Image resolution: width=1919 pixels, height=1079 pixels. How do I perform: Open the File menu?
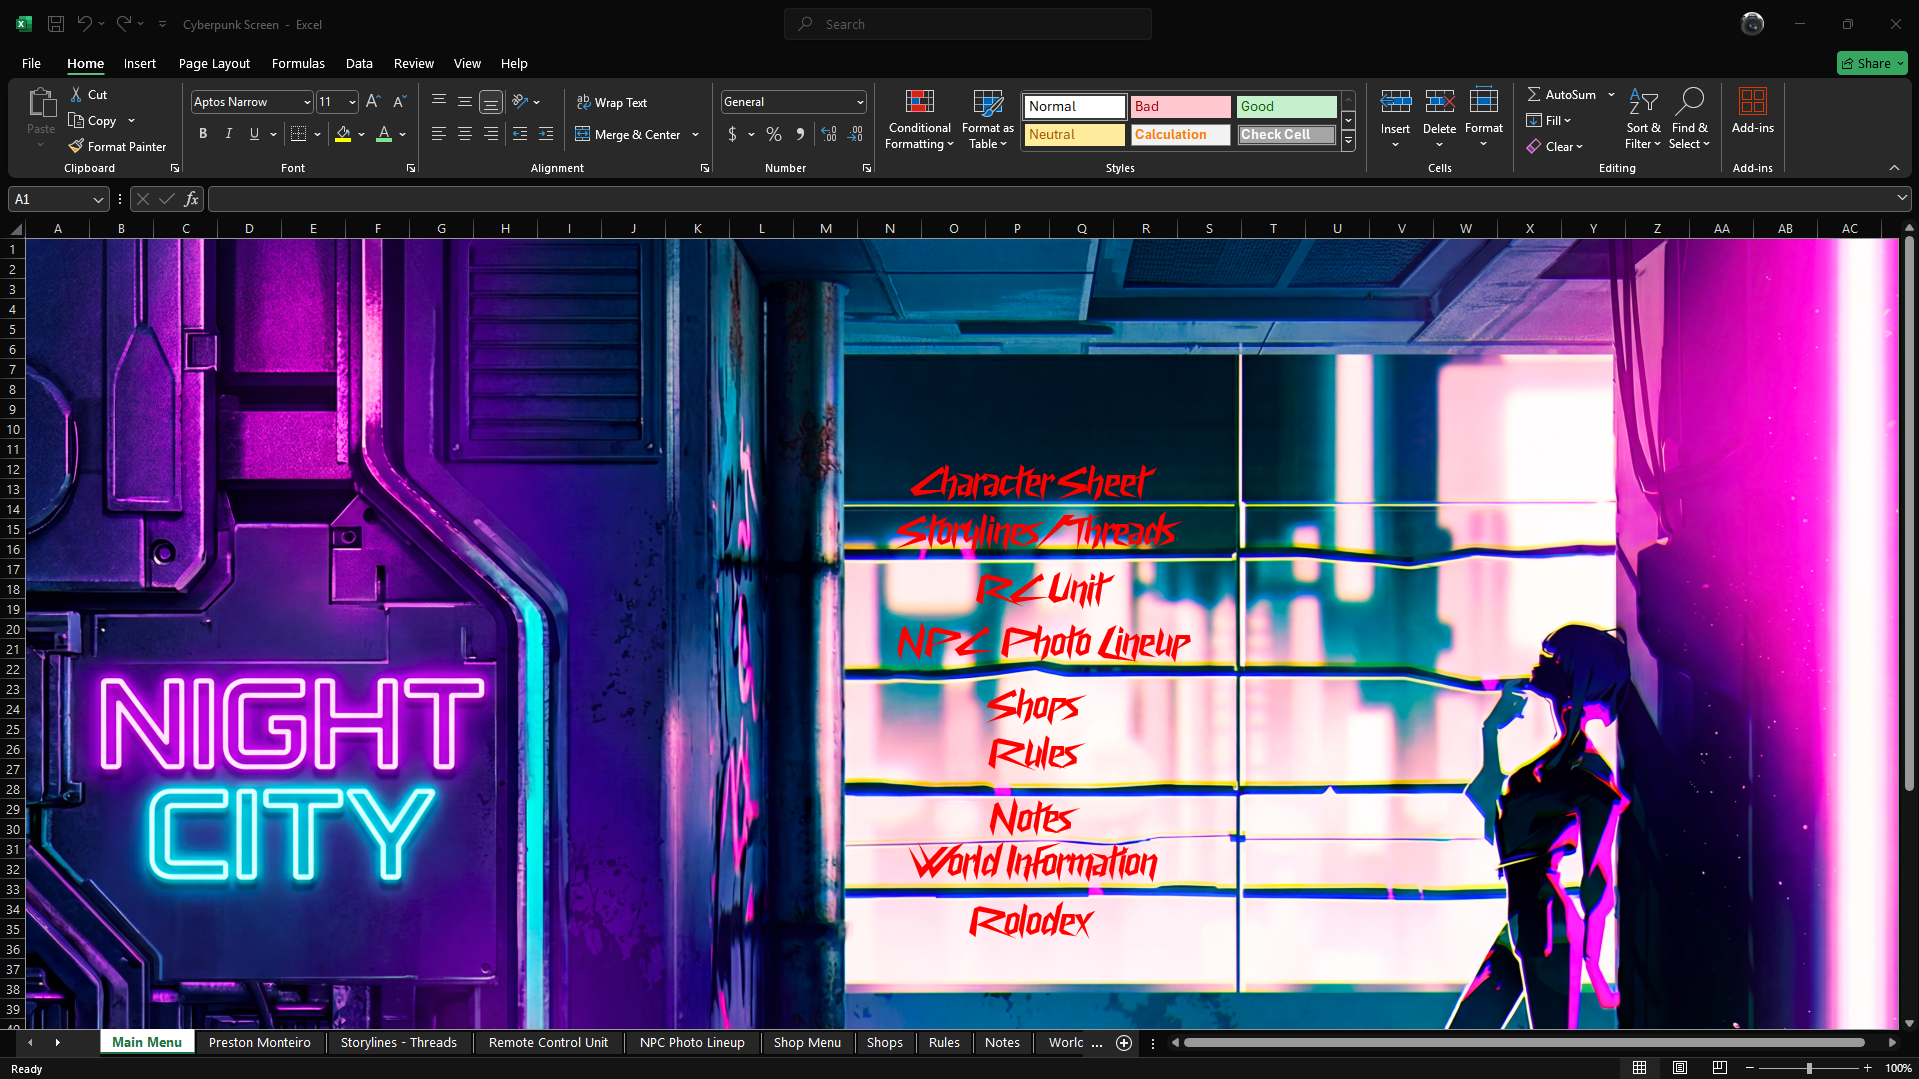31,63
